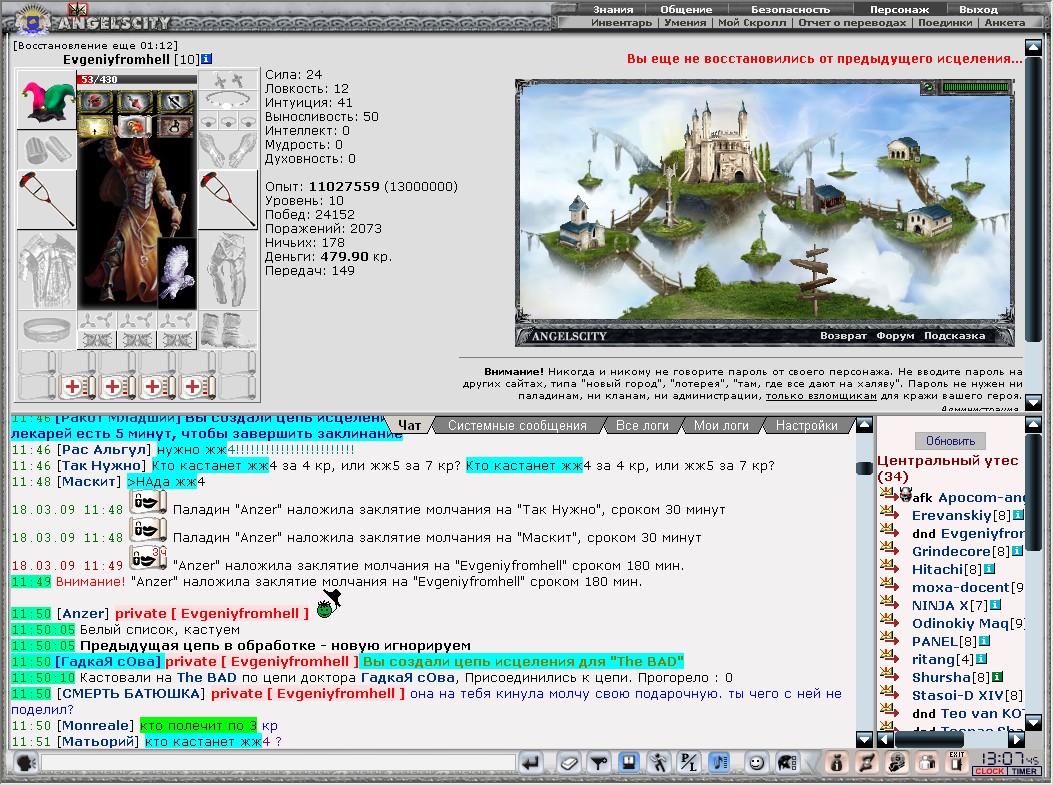1053x785 pixels.
Task: Switch to Системные сообщения tab
Action: (x=517, y=426)
